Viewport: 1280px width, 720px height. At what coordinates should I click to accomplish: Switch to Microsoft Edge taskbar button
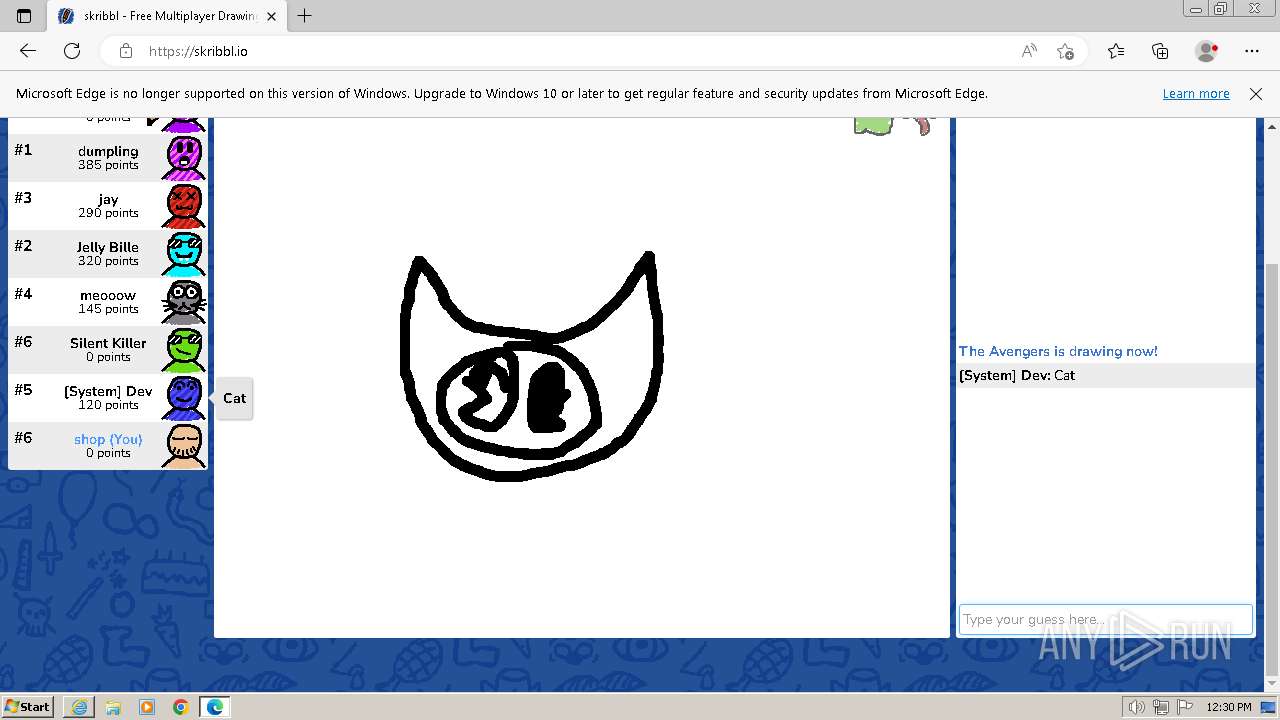click(215, 707)
